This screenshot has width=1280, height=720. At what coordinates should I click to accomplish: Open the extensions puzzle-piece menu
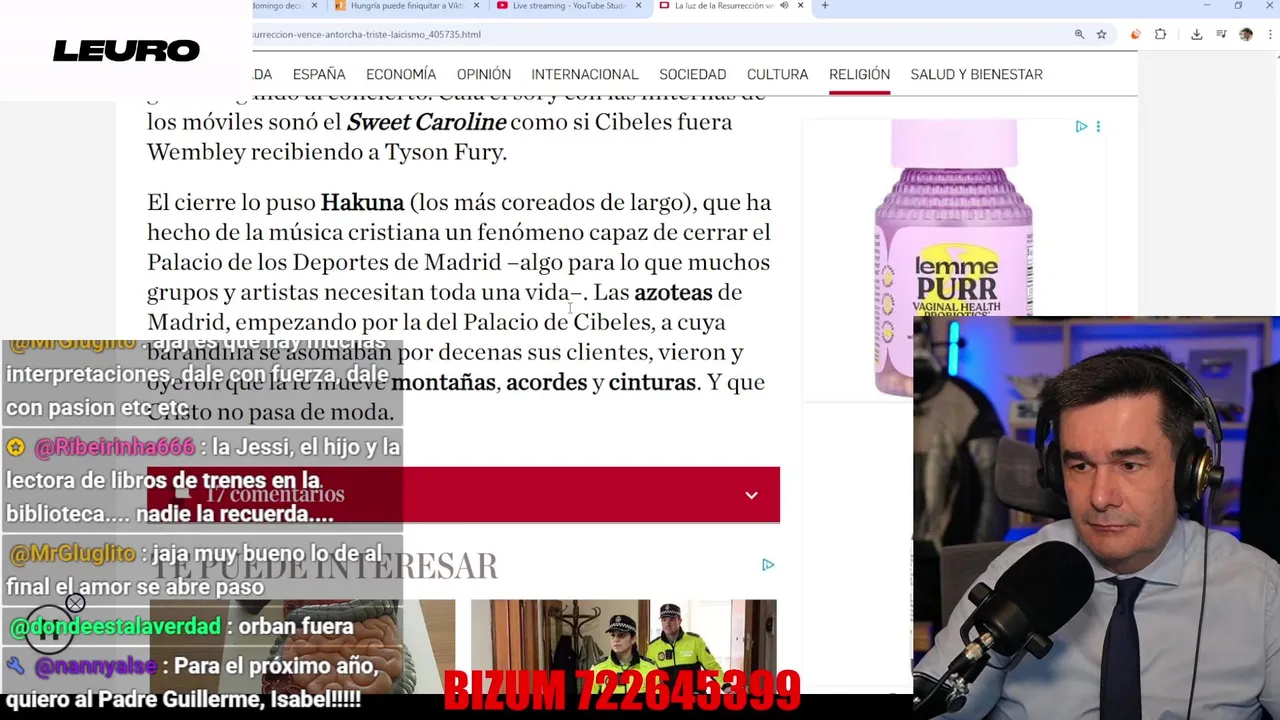(1160, 34)
